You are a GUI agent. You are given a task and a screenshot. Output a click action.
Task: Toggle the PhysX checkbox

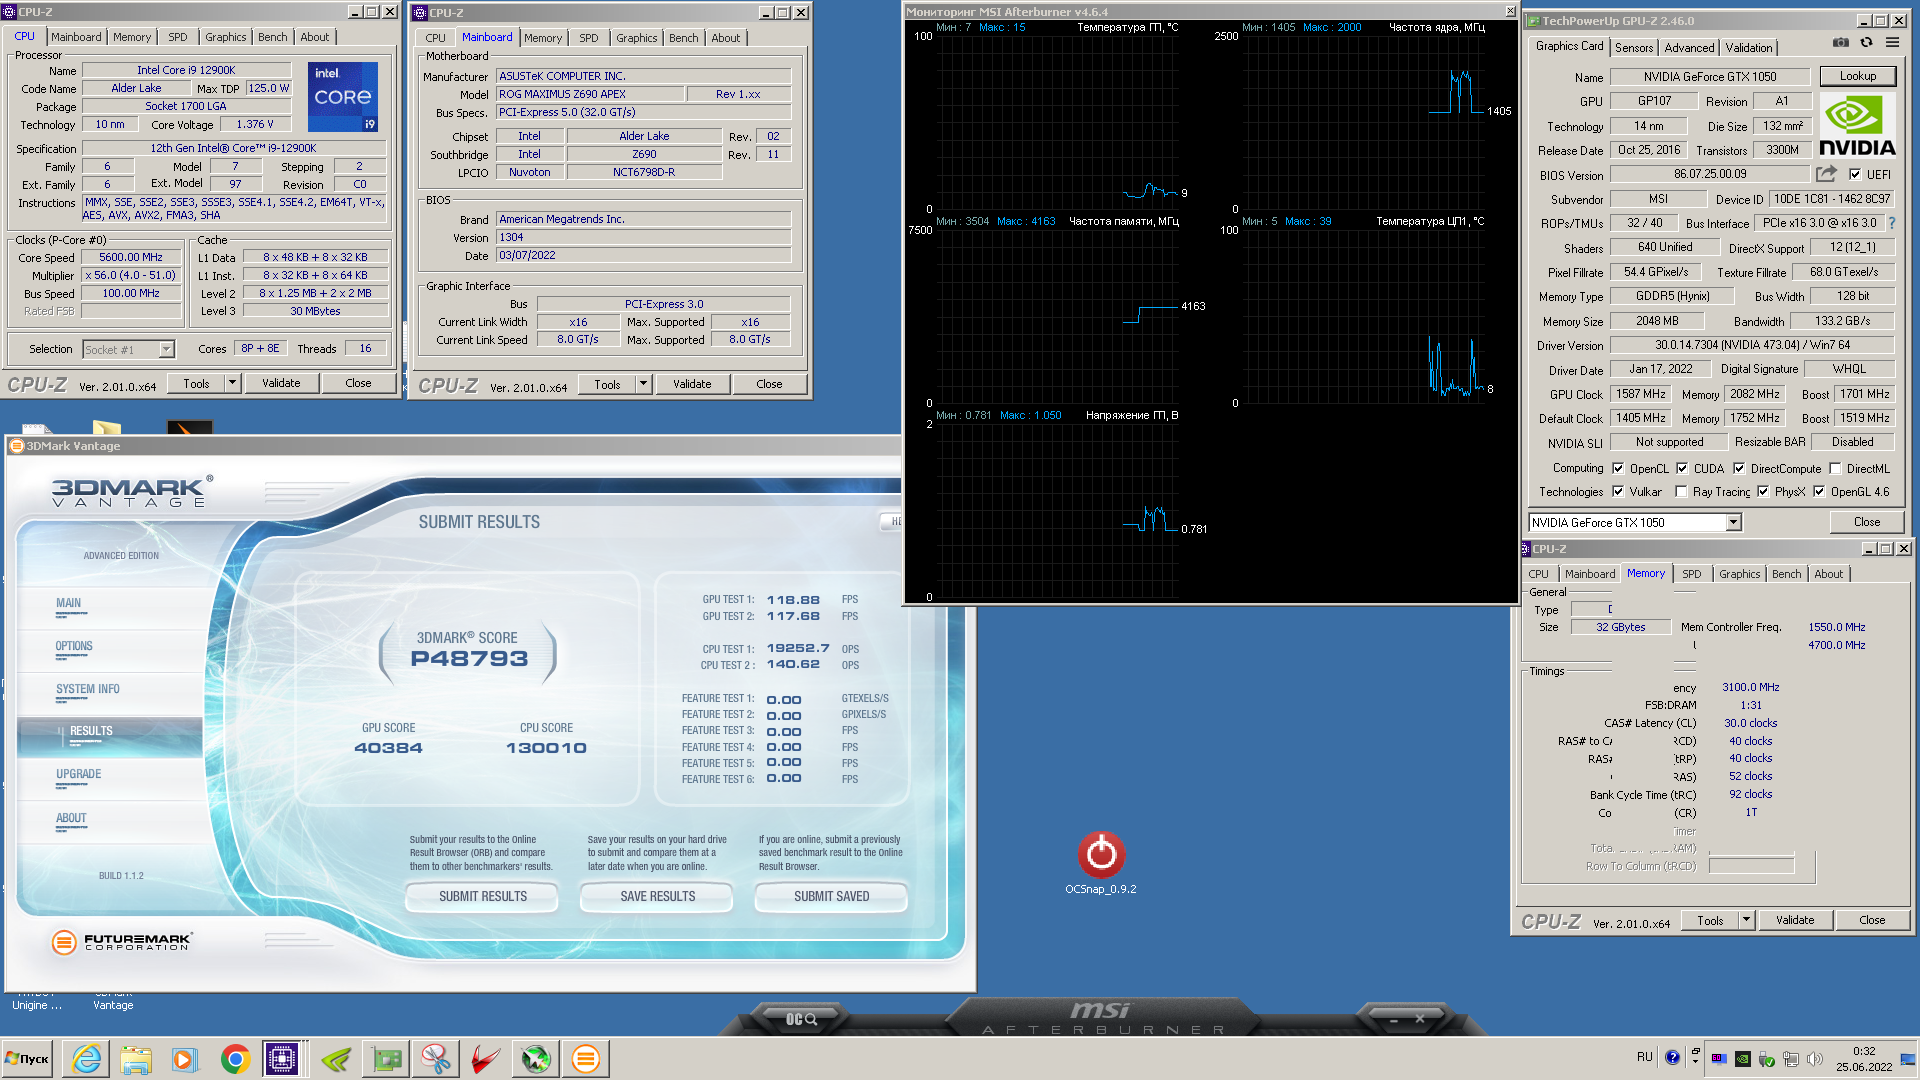click(x=1763, y=491)
